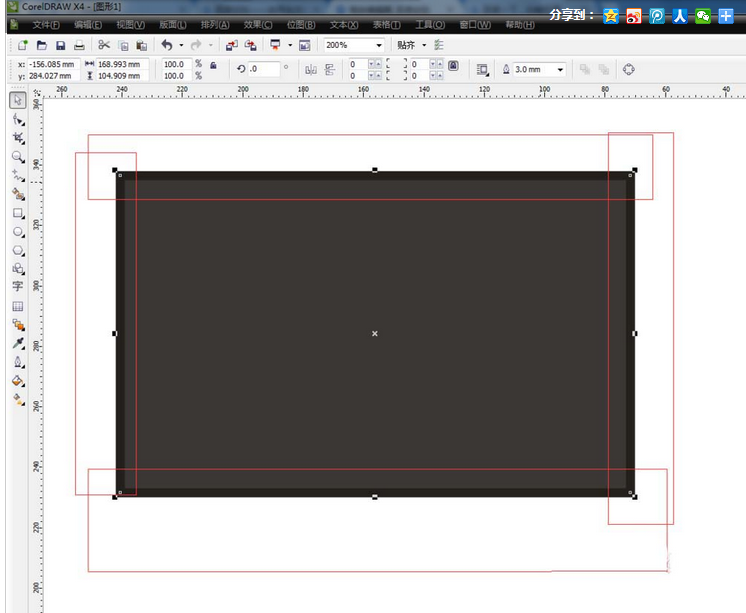Choose the Ellipse tool
The image size is (746, 613).
(x=18, y=232)
